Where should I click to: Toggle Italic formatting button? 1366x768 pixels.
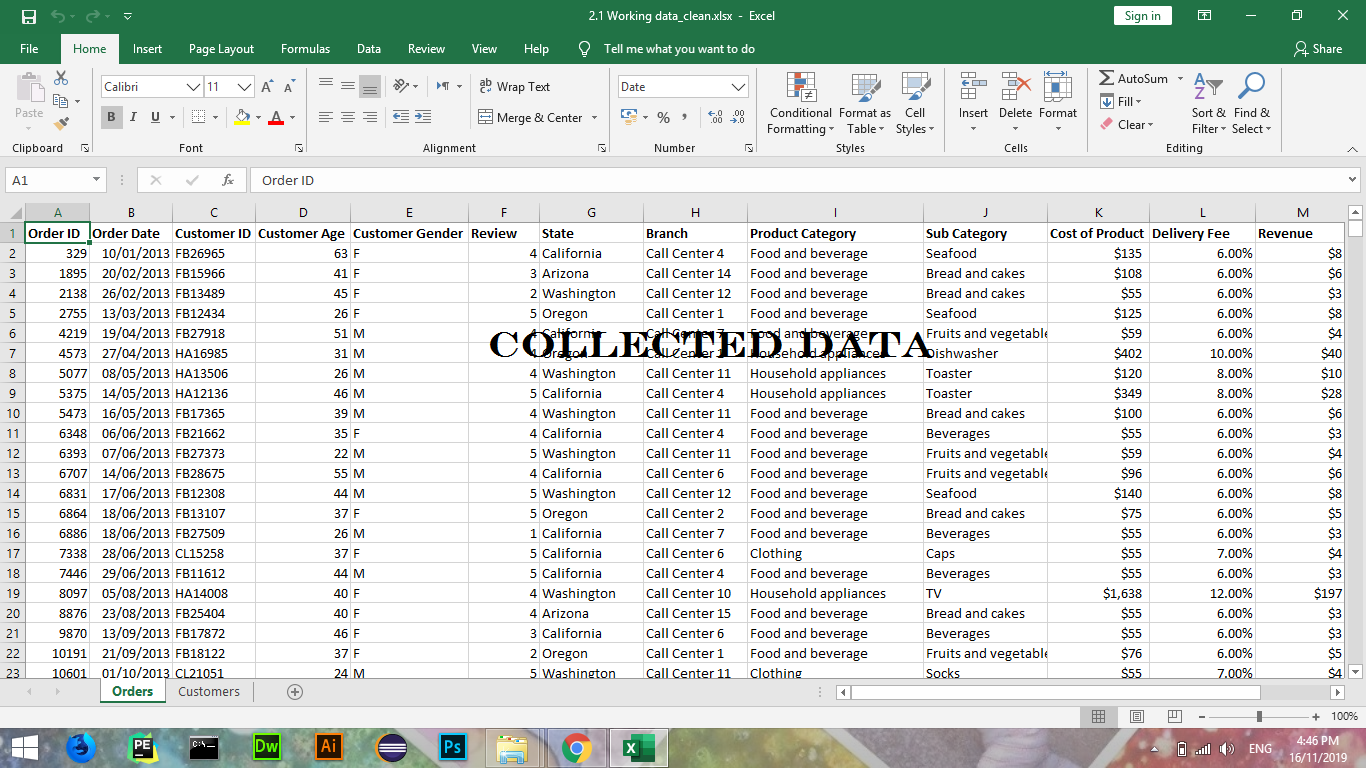pyautogui.click(x=134, y=117)
